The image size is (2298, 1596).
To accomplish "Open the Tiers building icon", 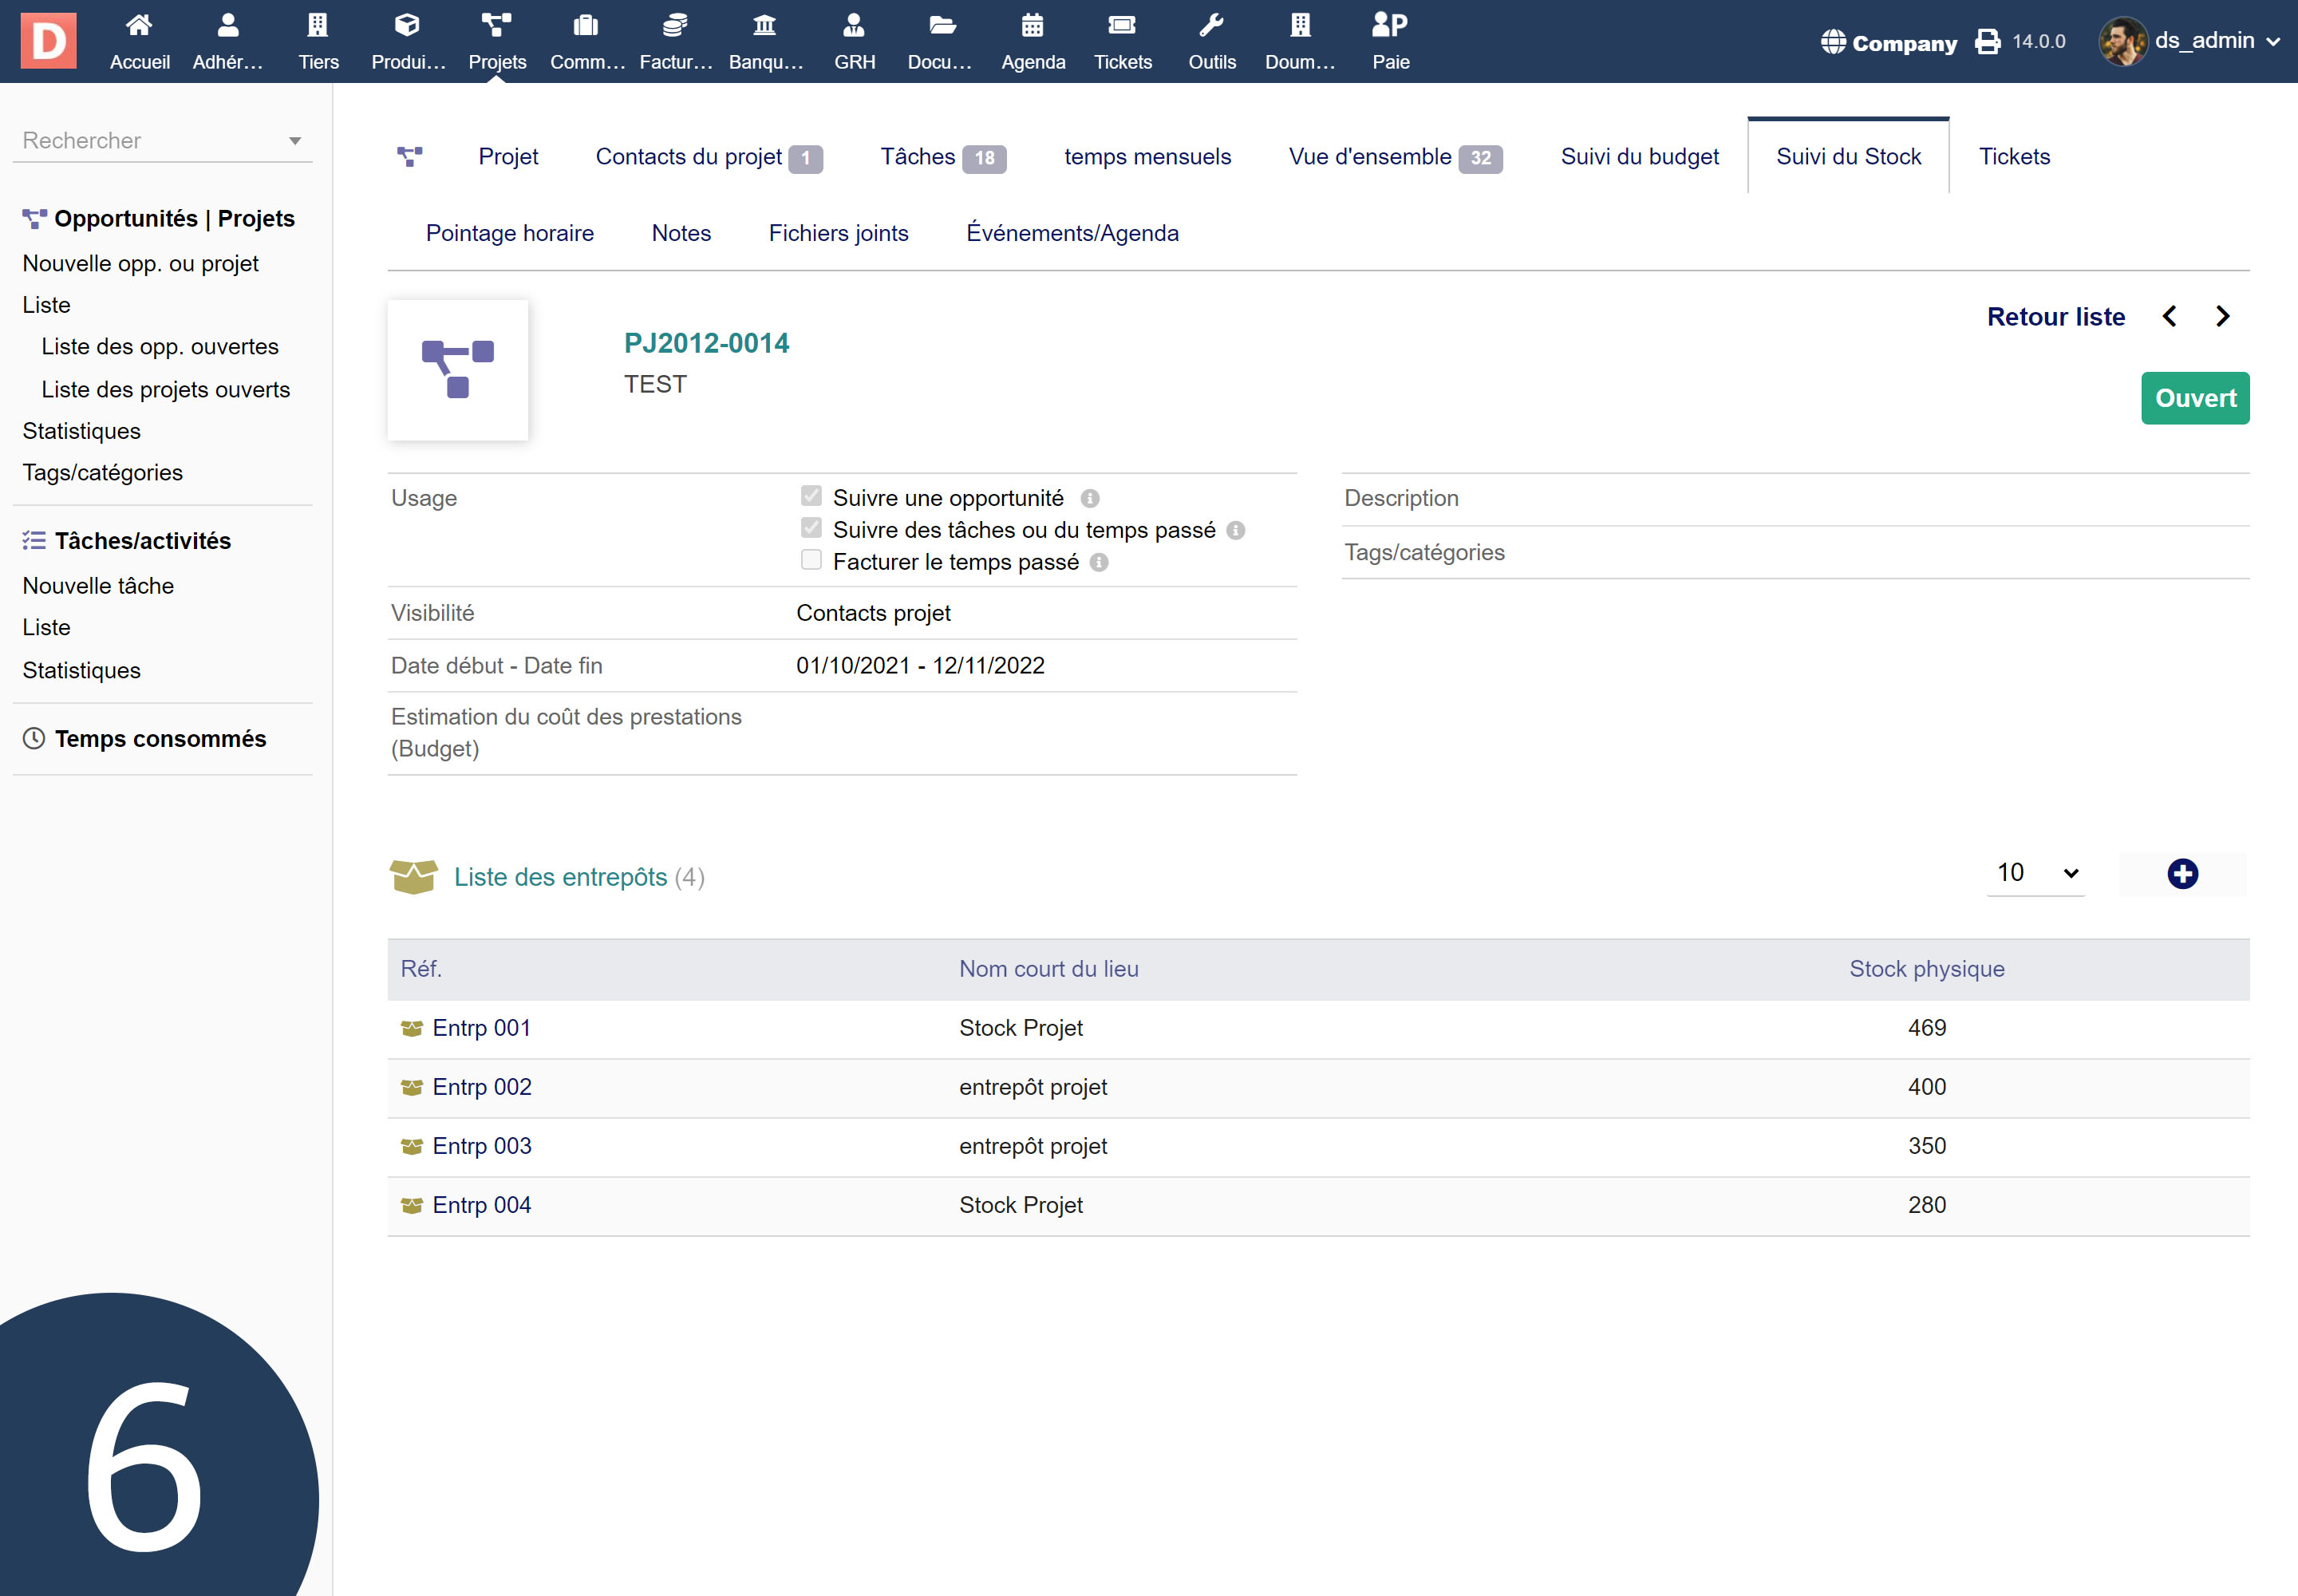I will [x=318, y=25].
